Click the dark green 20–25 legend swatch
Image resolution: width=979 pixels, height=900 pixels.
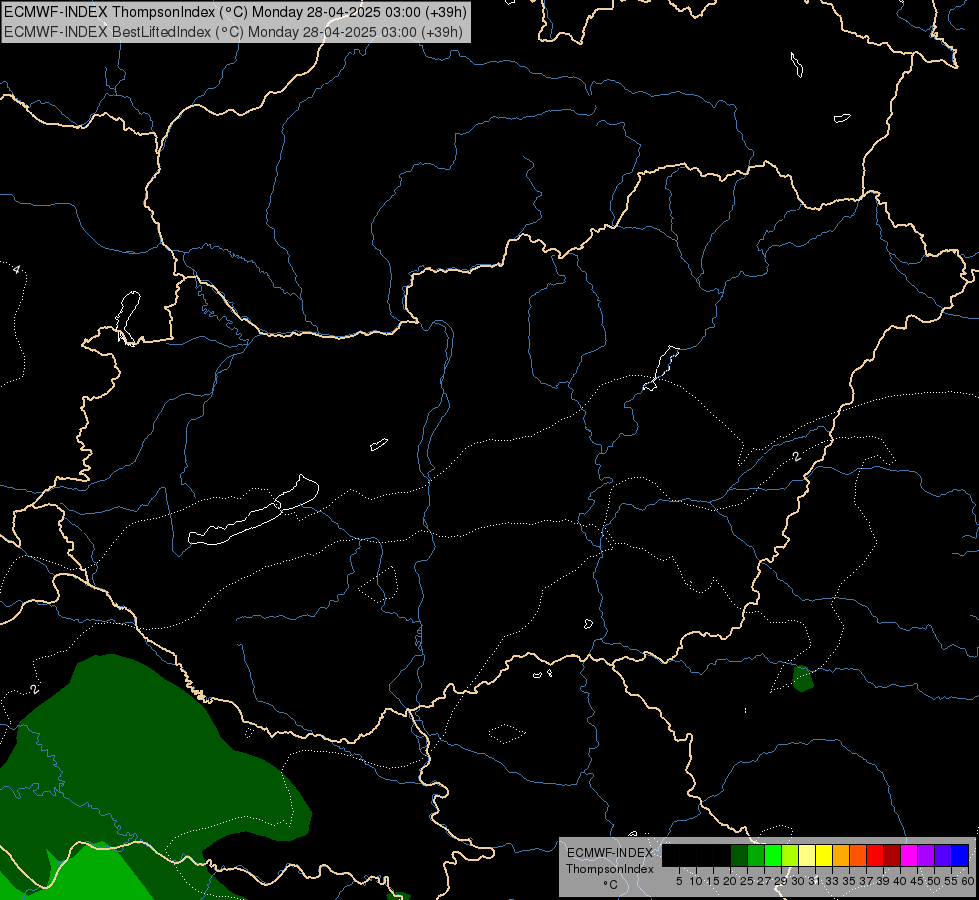pos(739,855)
